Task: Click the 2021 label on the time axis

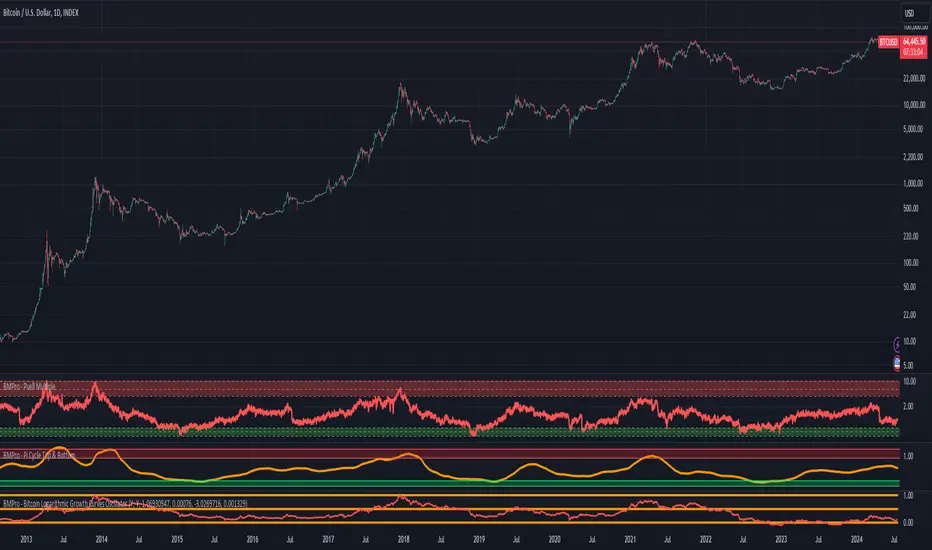Action: tap(630, 539)
